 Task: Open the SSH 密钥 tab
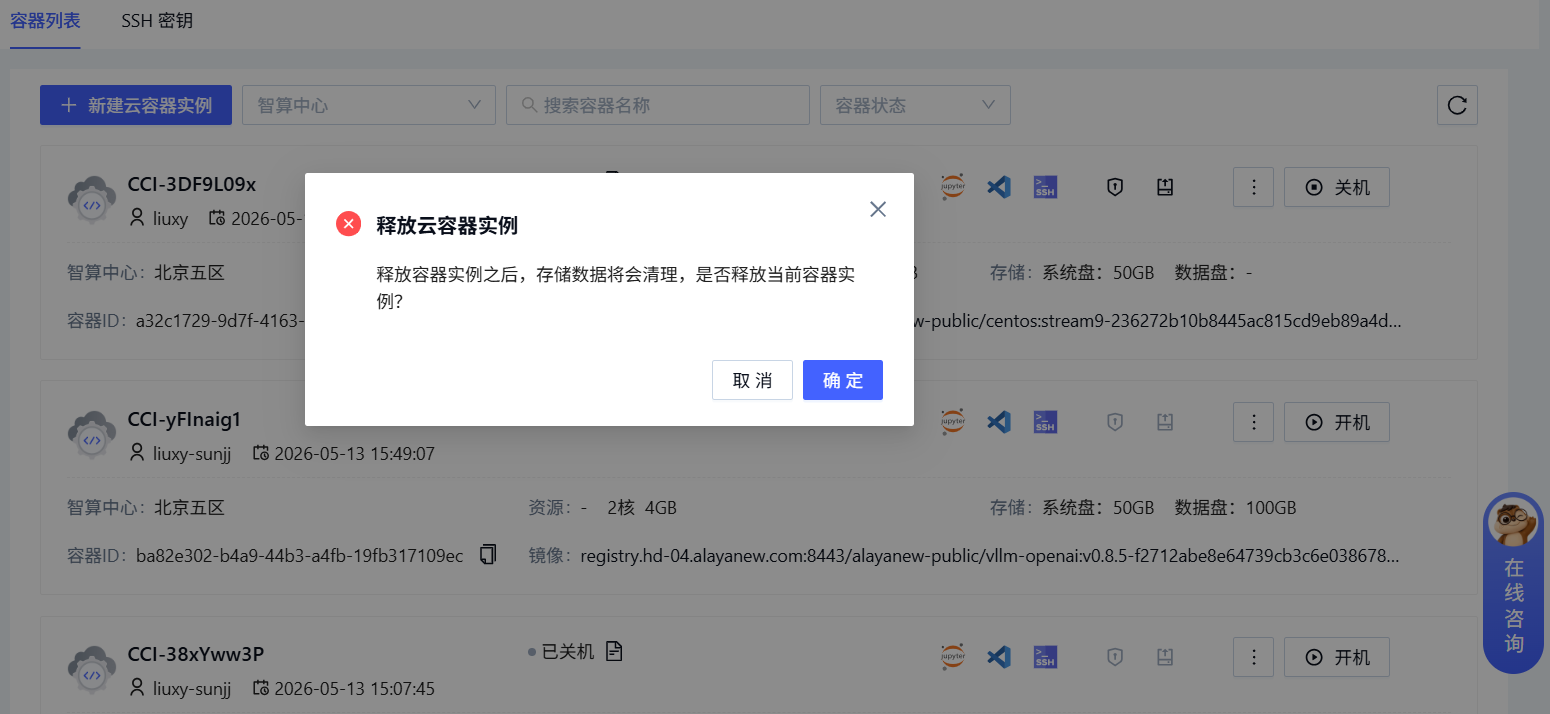pos(157,20)
